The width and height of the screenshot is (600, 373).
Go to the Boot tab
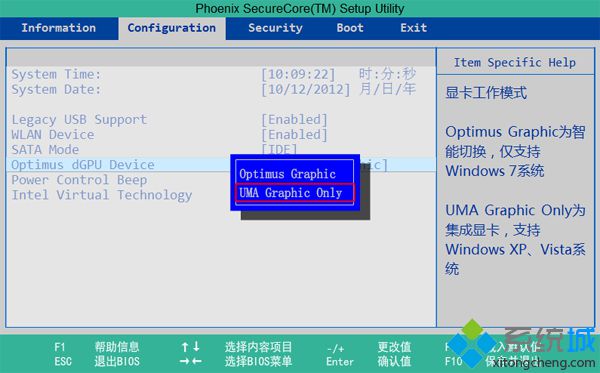click(x=350, y=28)
